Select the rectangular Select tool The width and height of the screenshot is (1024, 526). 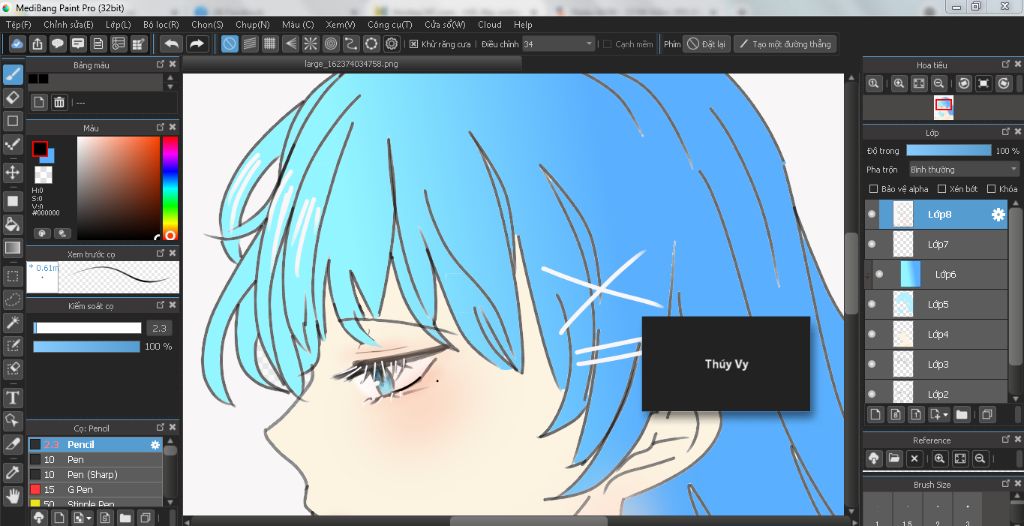[x=13, y=276]
